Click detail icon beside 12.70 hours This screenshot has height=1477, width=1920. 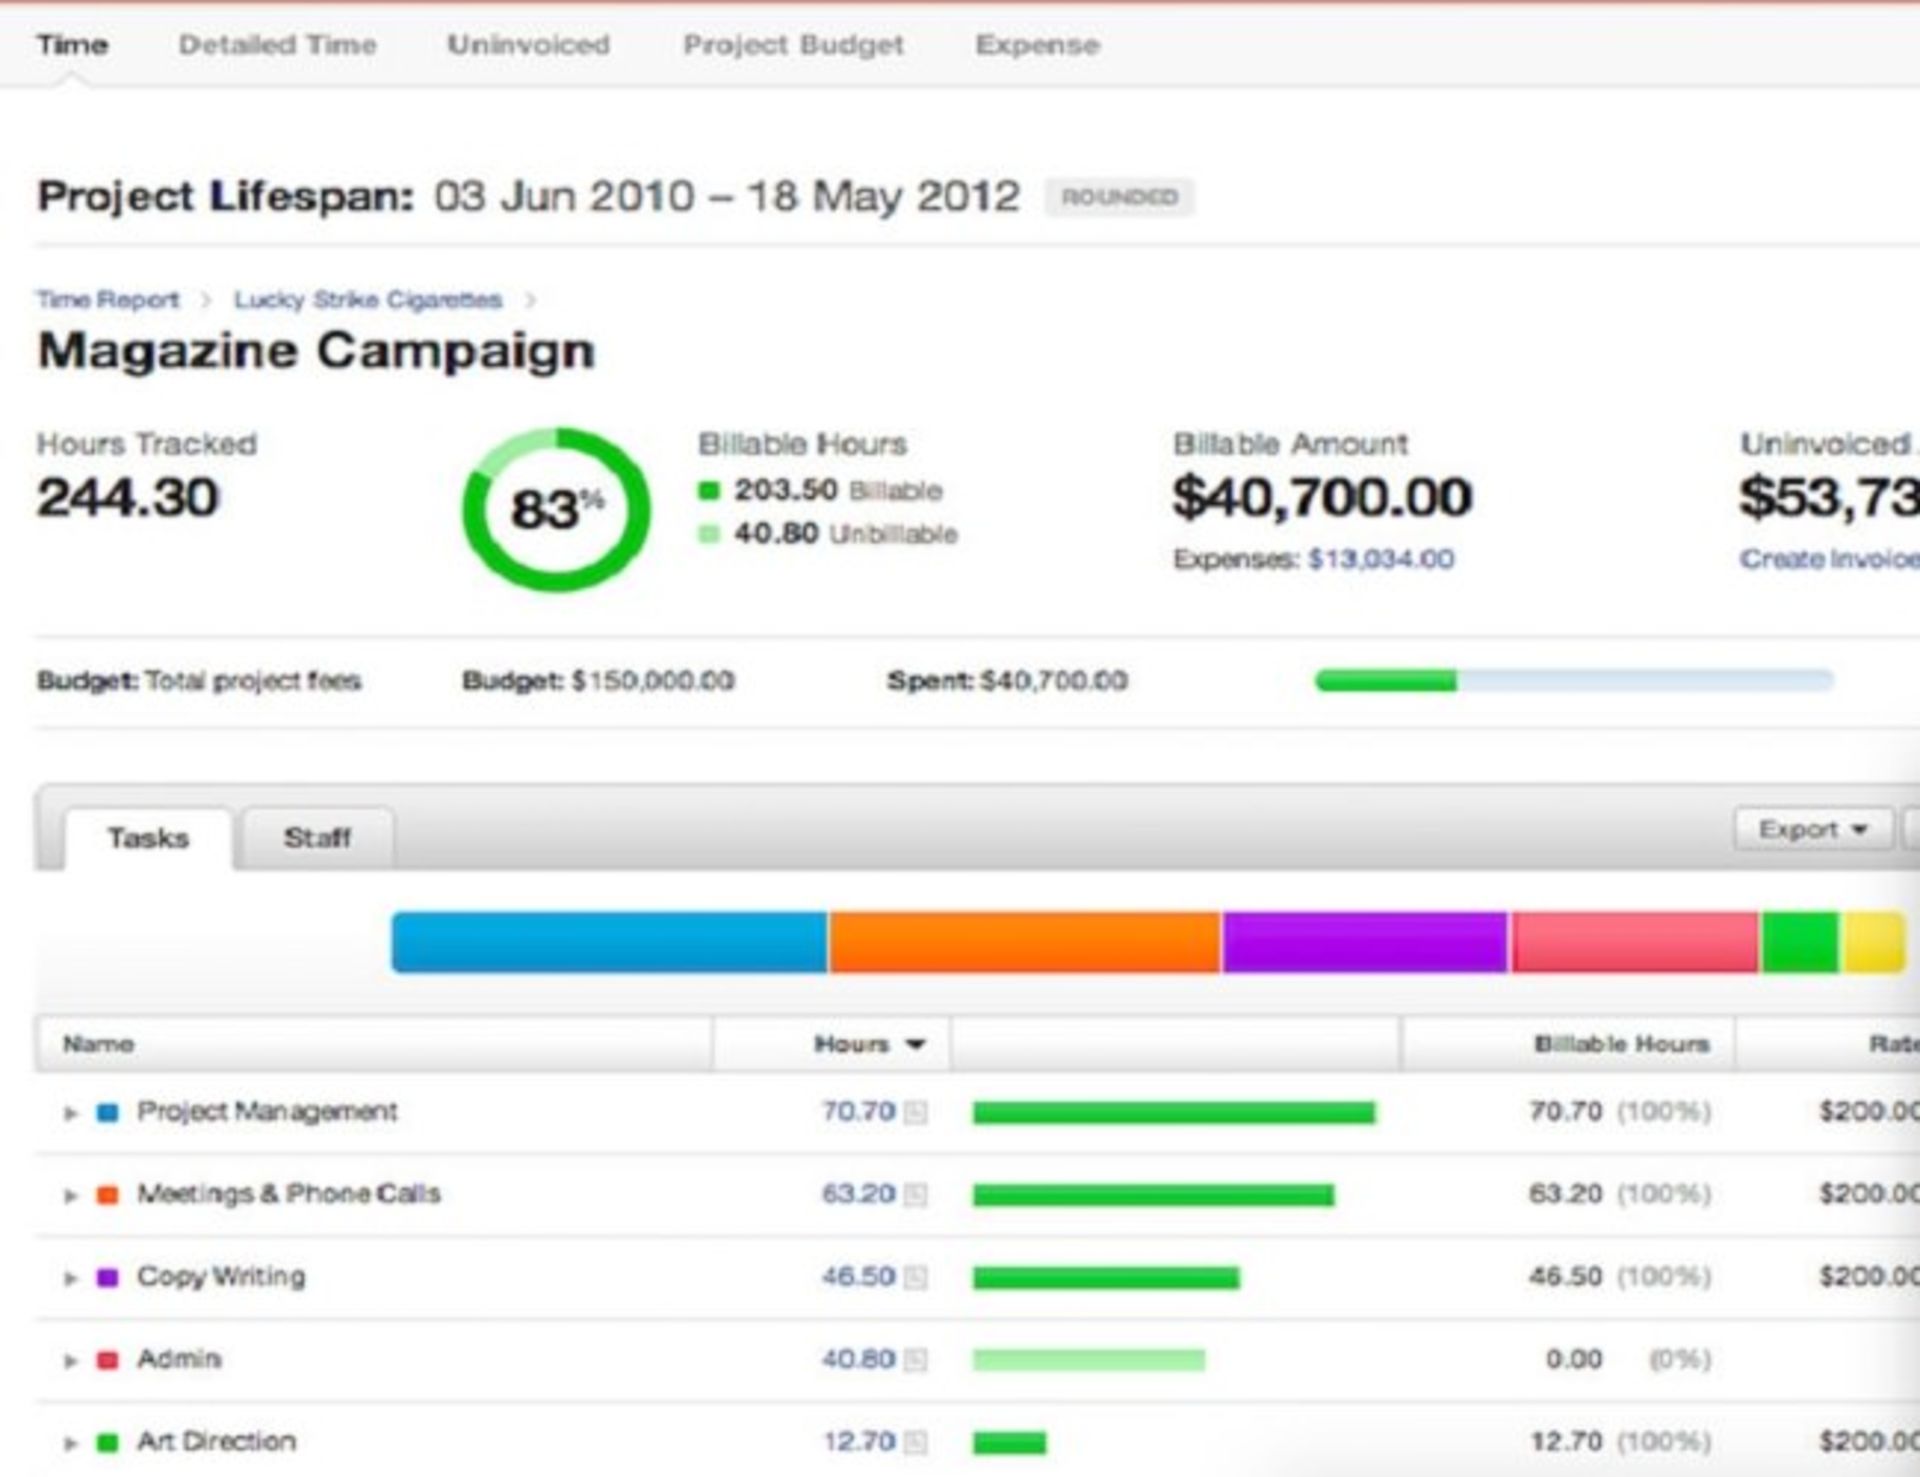915,1443
